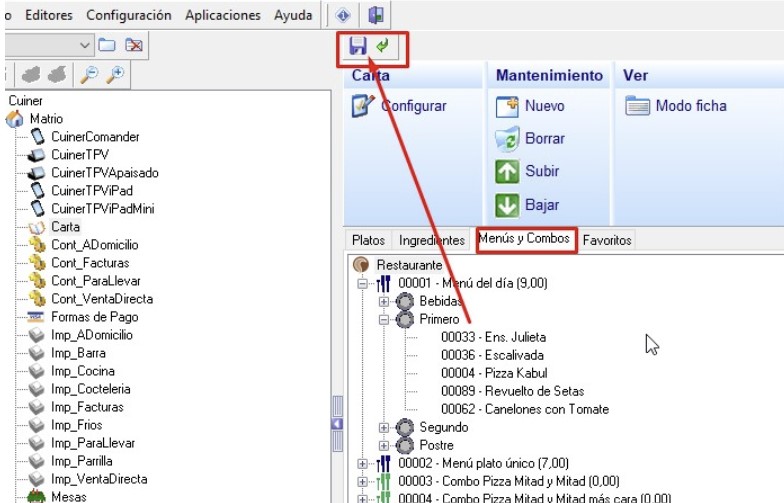Click the Bajar link
Image resolution: width=784 pixels, height=503 pixels.
[542, 204]
